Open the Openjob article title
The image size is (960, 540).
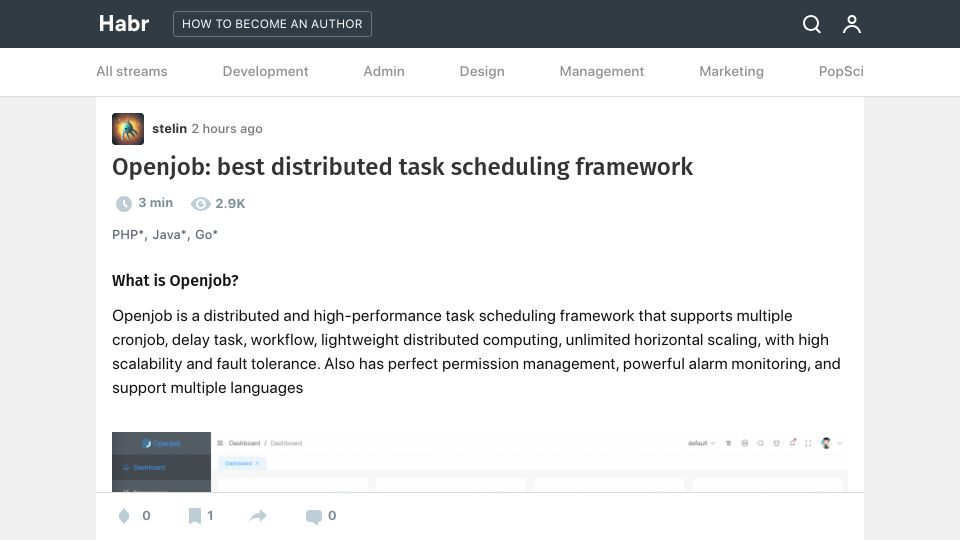(x=402, y=167)
